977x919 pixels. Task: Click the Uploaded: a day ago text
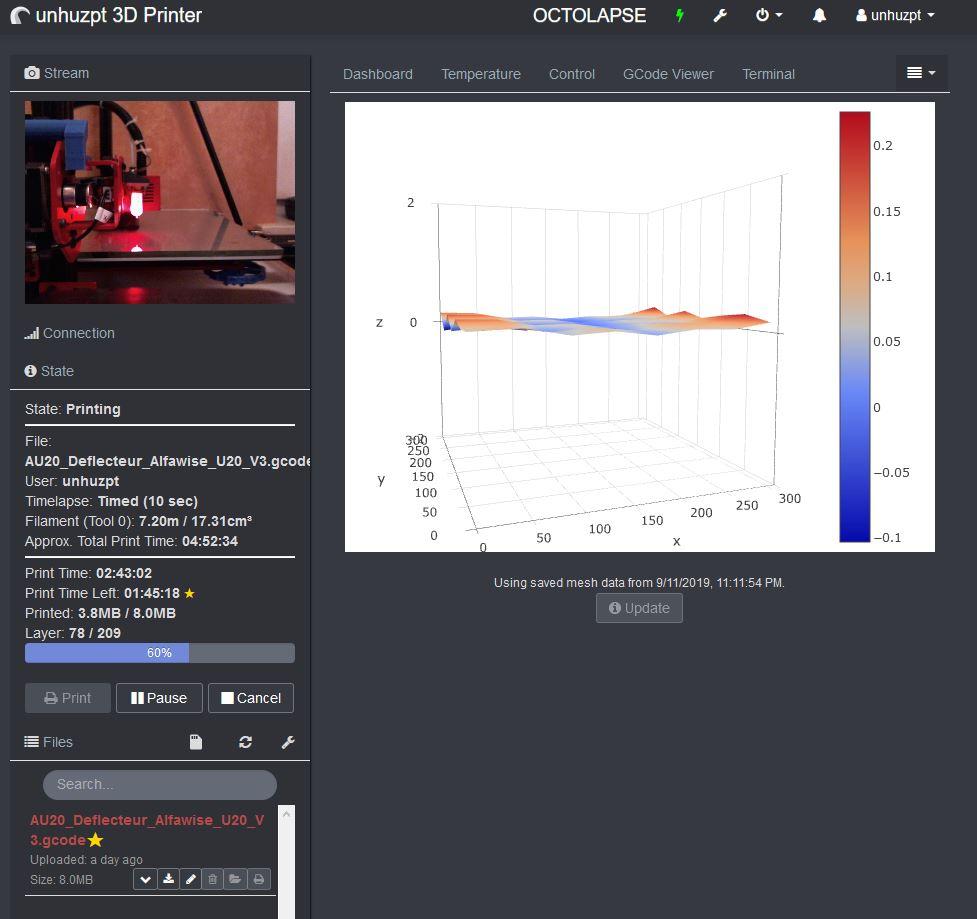86,860
